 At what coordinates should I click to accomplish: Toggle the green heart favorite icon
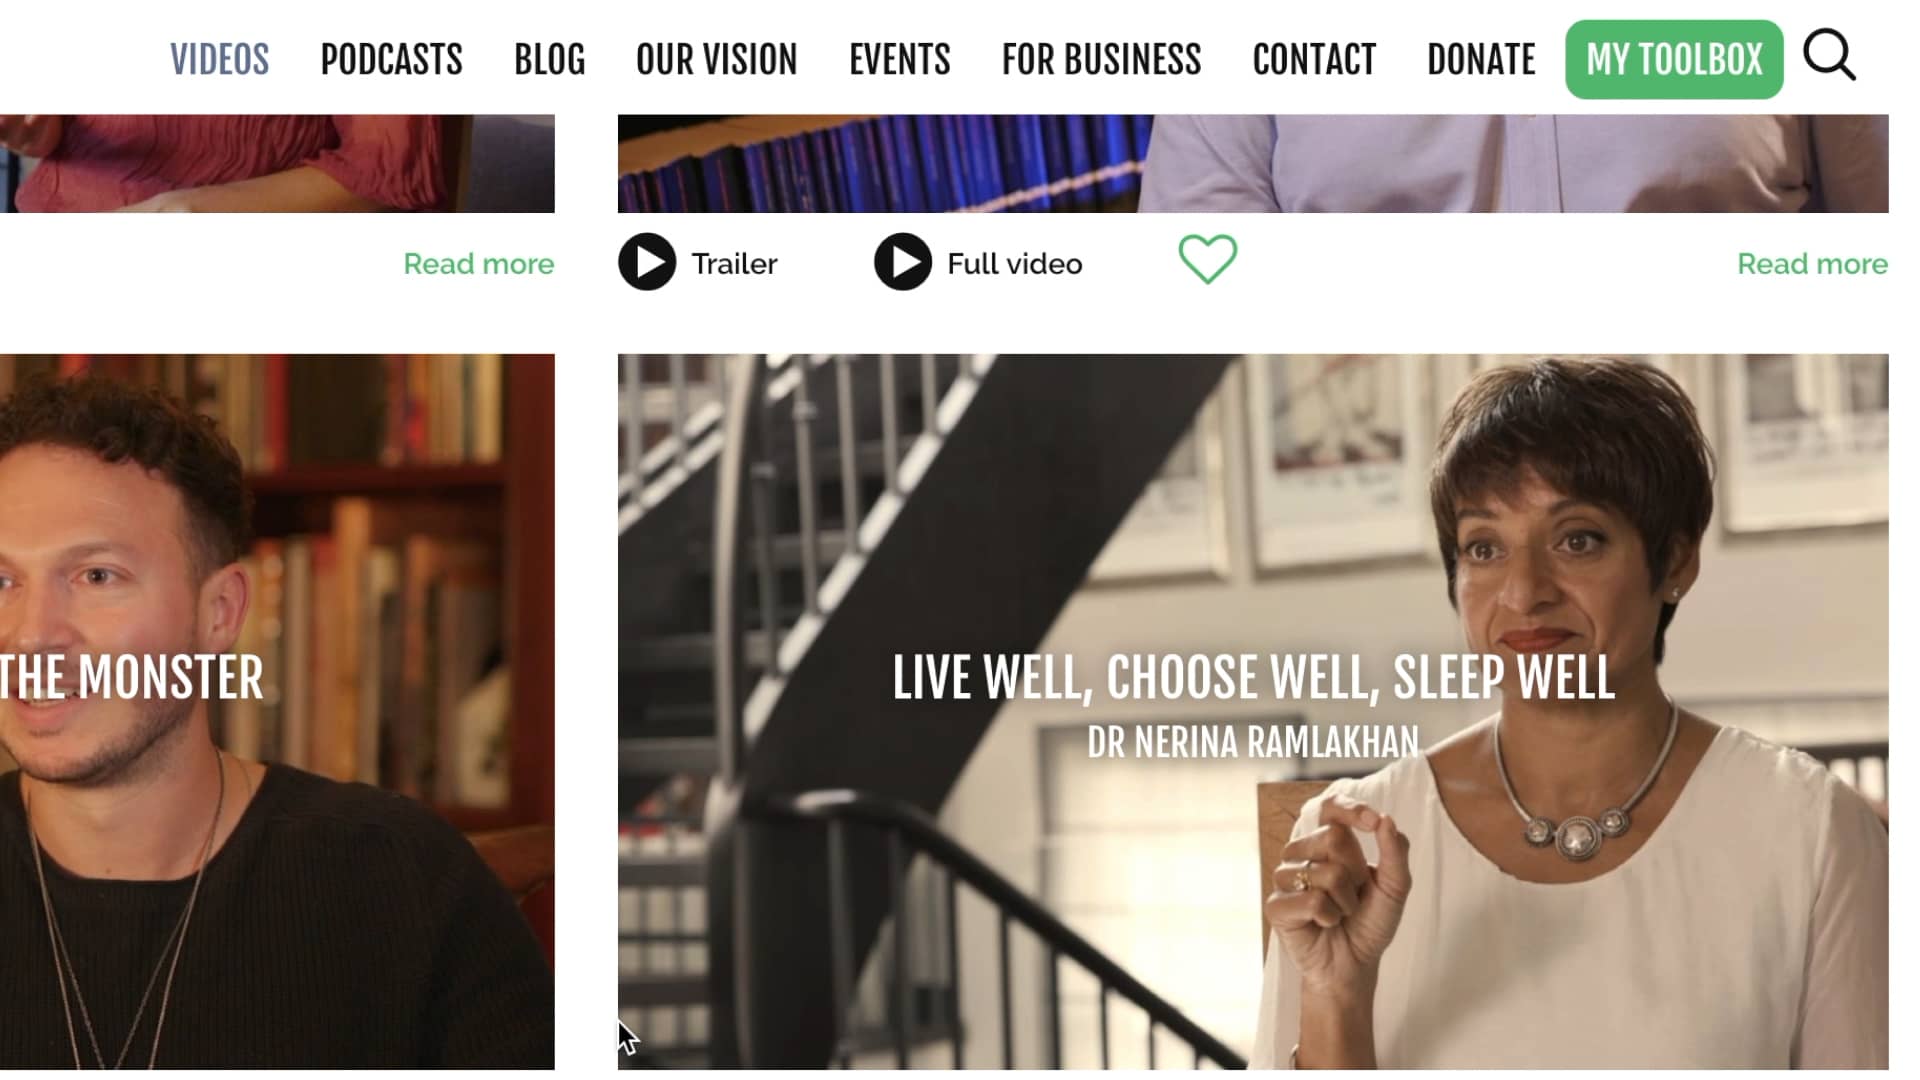coord(1207,259)
